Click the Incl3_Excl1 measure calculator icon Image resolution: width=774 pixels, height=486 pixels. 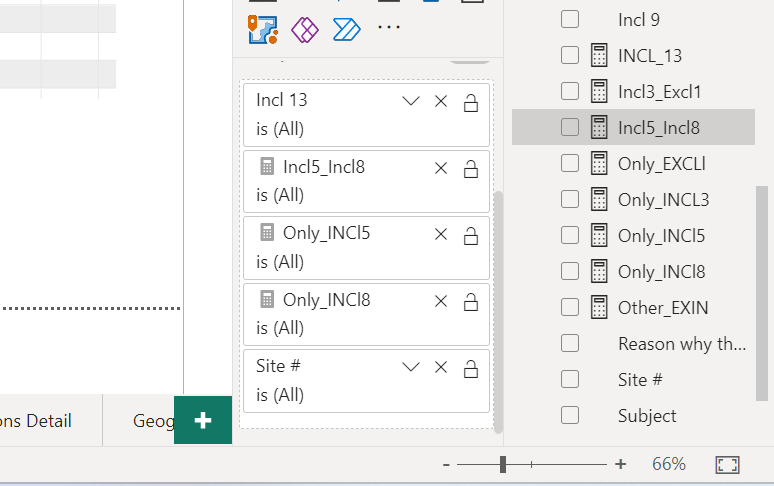pyautogui.click(x=599, y=91)
